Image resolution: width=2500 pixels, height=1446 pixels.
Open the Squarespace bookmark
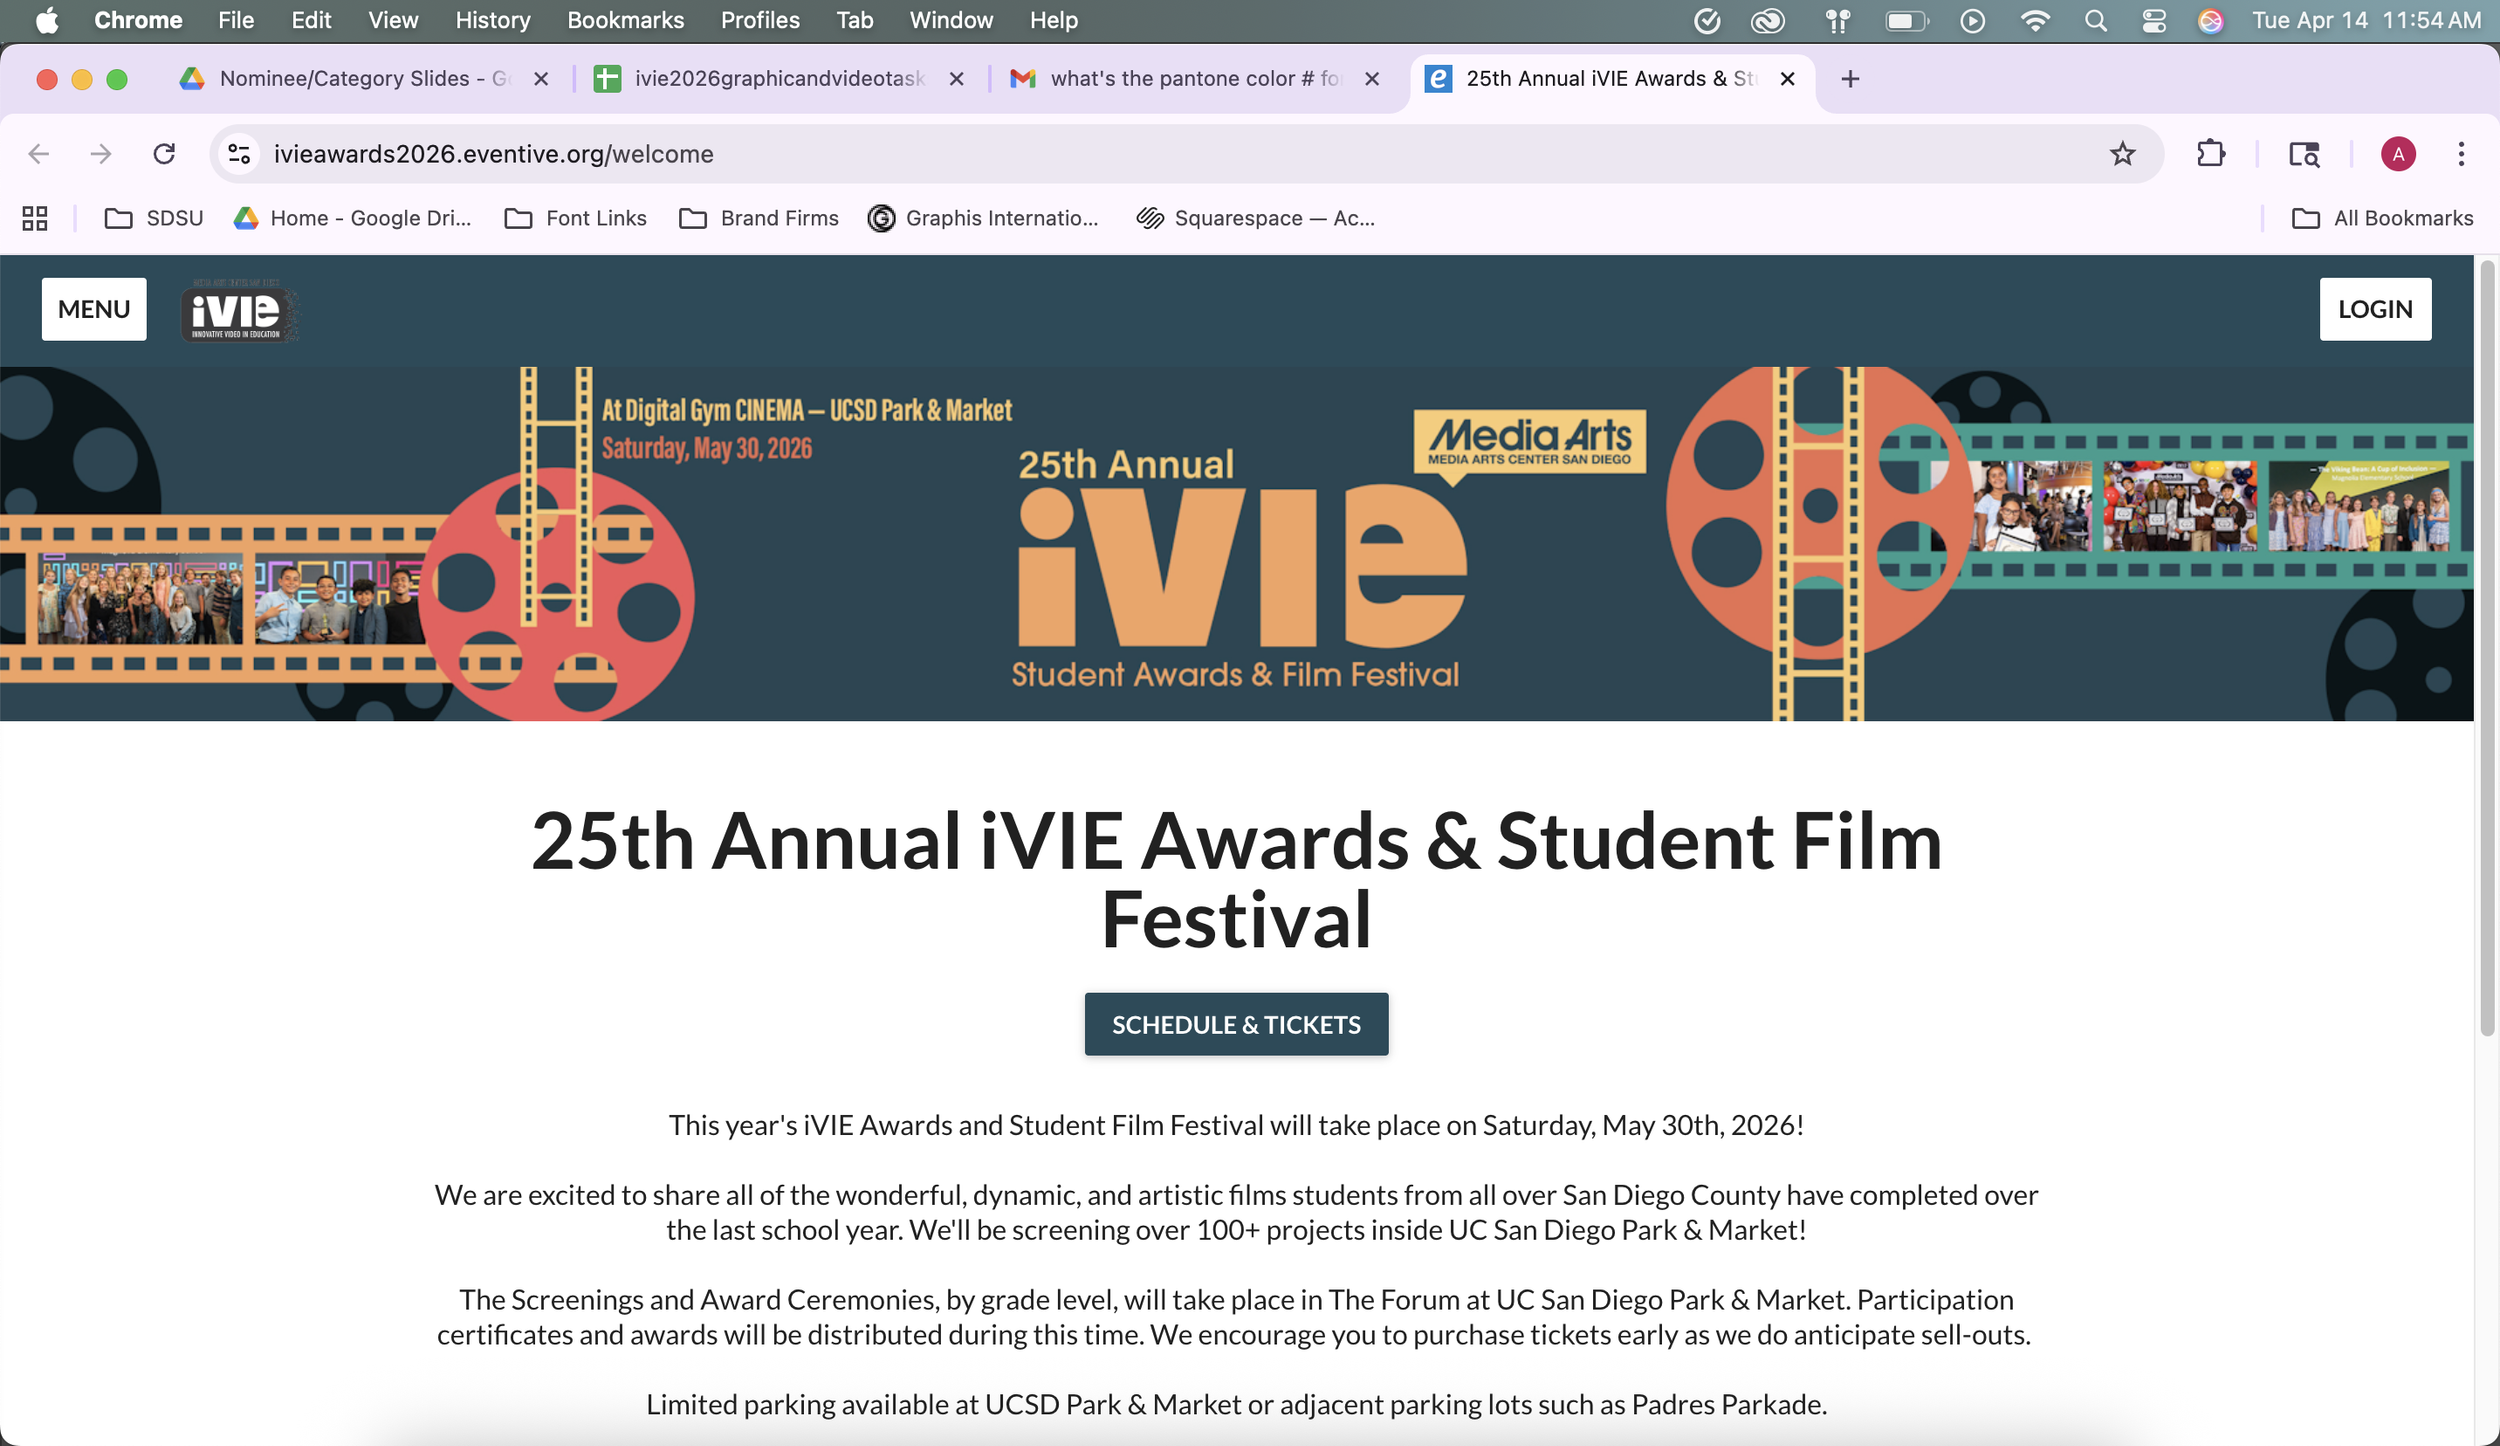(x=1255, y=218)
